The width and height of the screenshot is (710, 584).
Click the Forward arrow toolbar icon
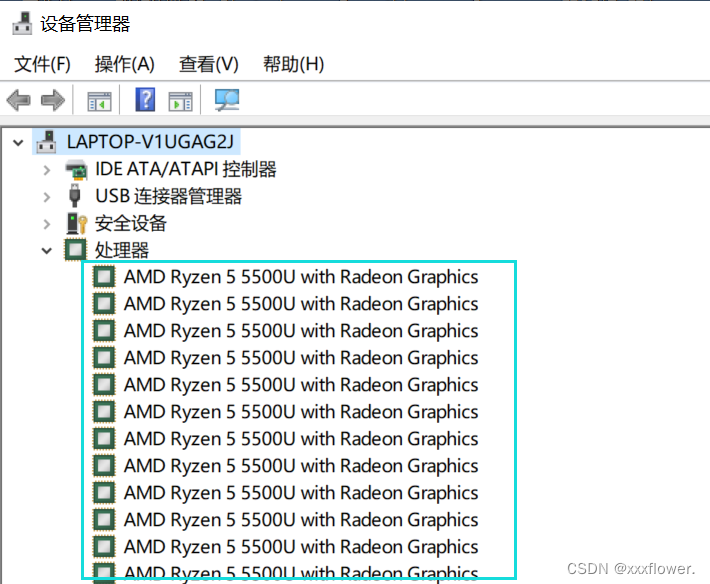pyautogui.click(x=53, y=100)
